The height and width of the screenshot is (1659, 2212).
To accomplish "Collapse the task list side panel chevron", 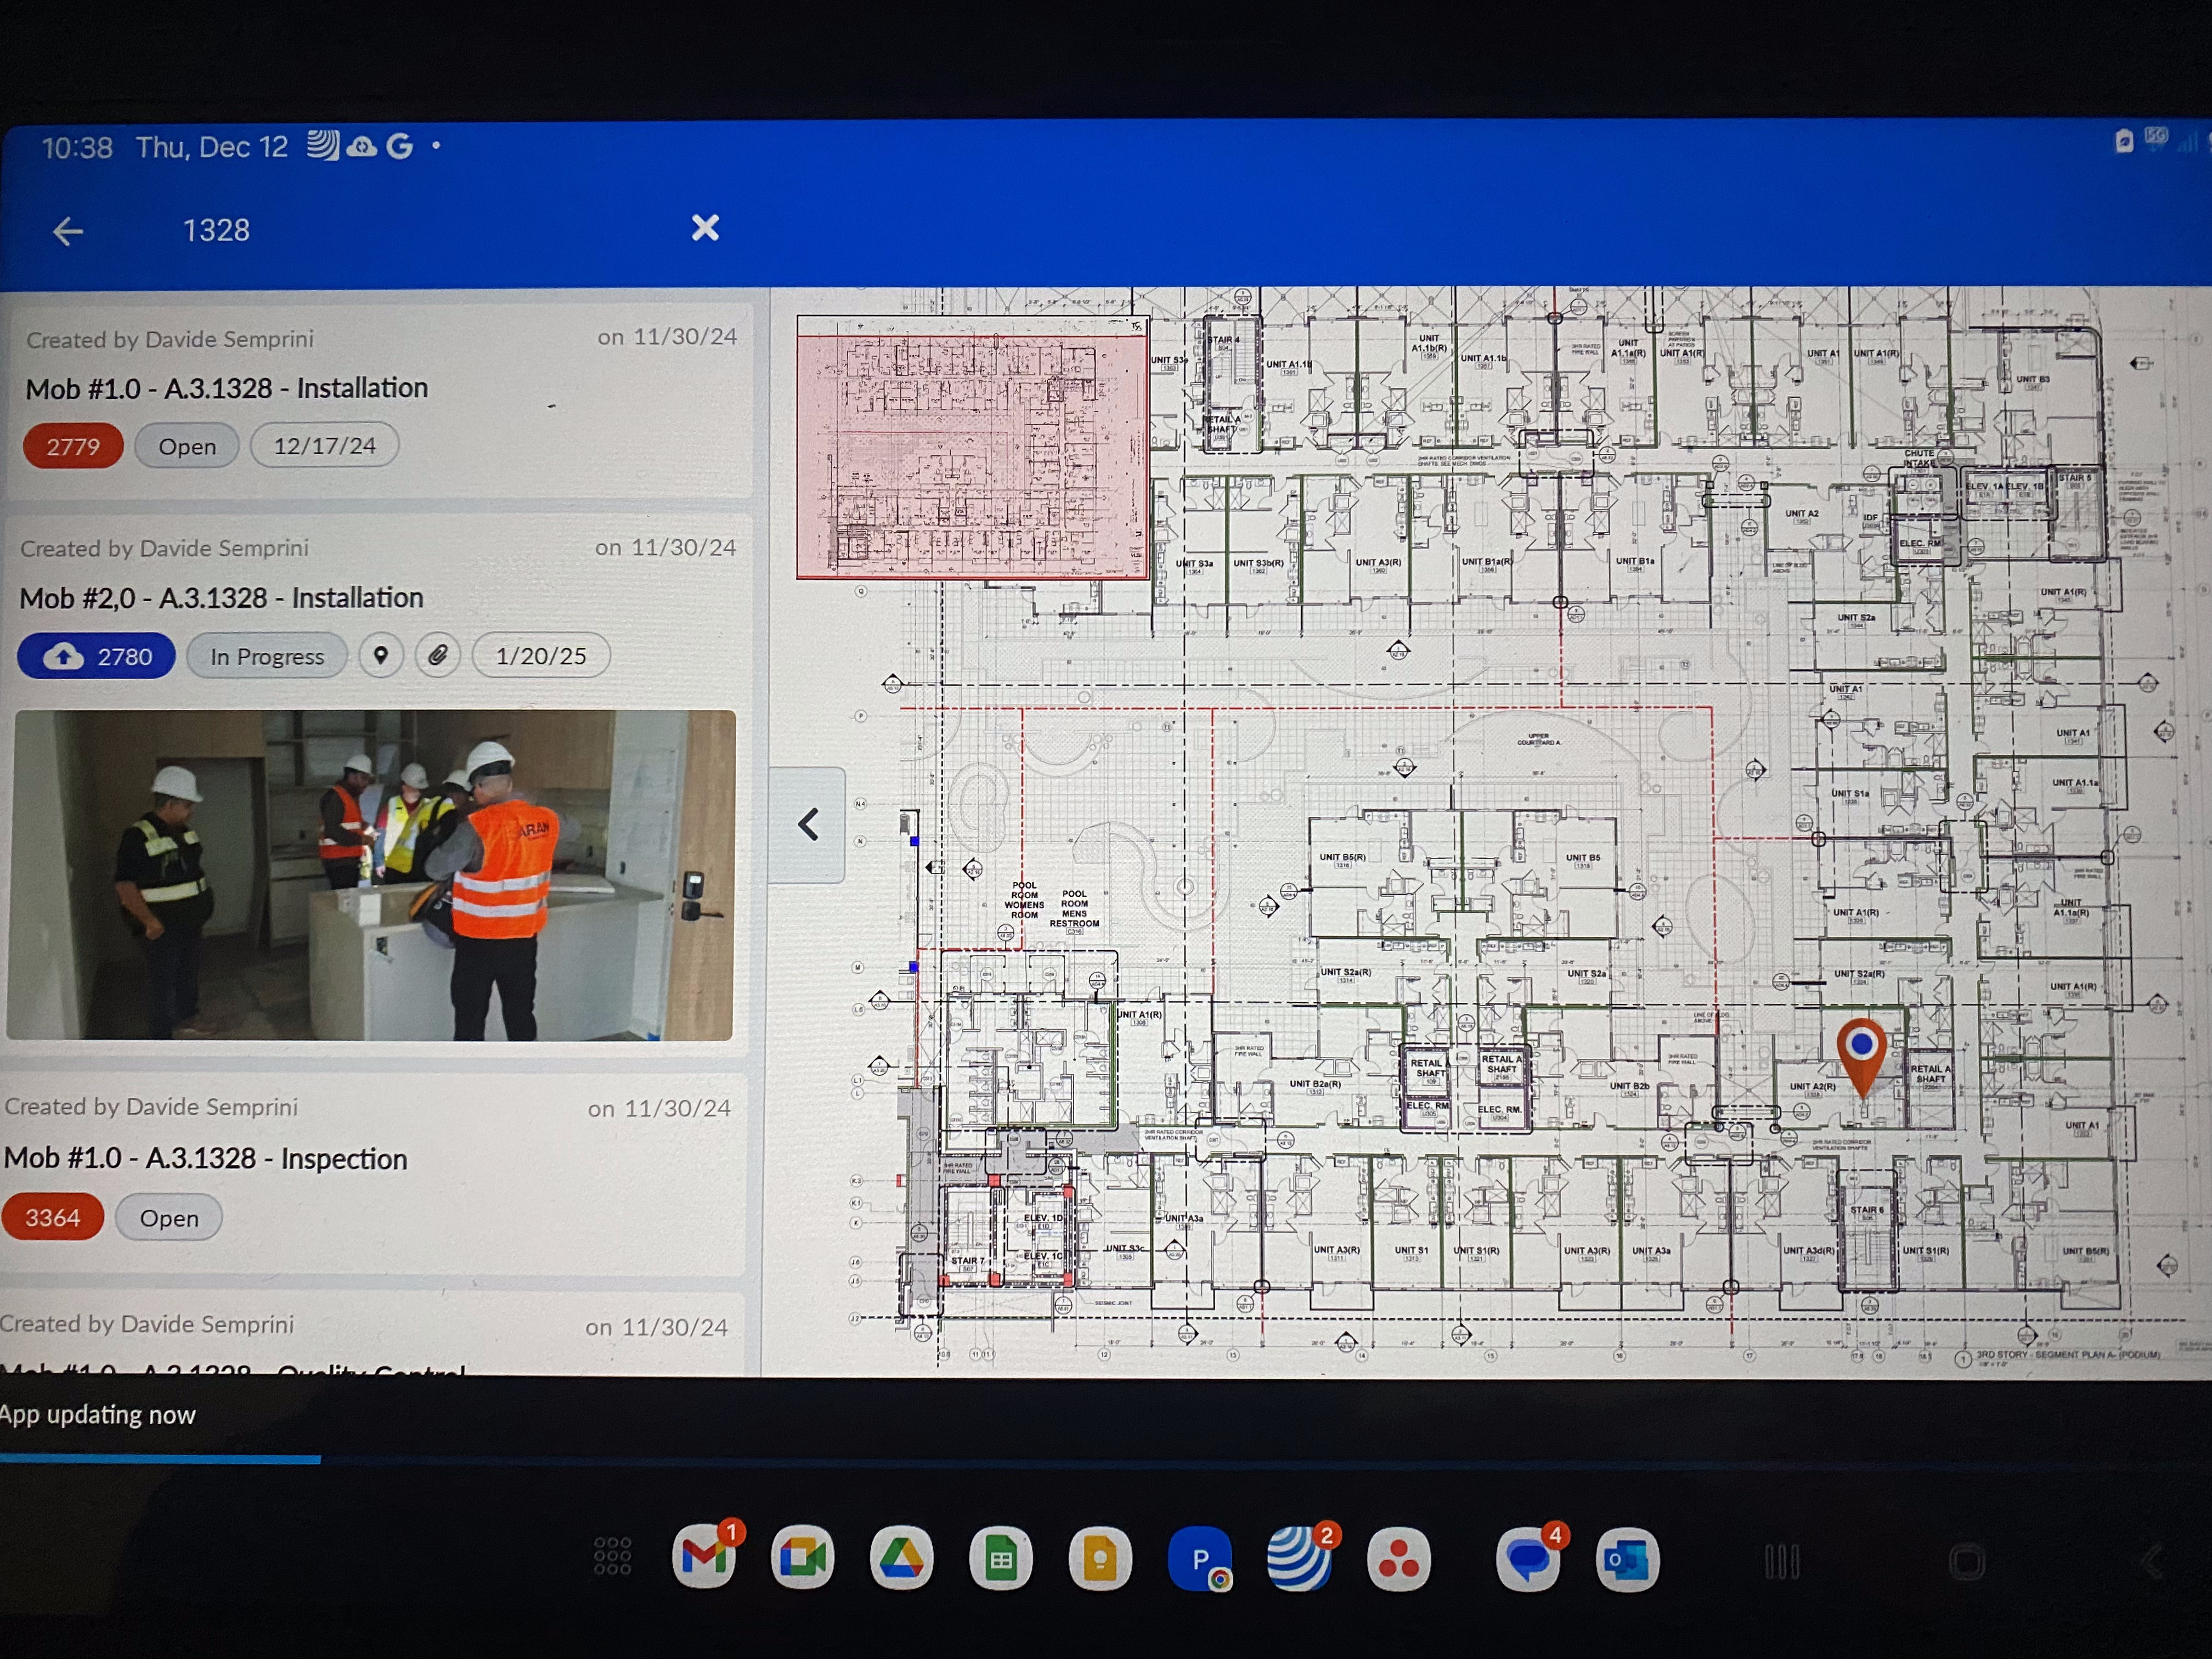I will 808,825.
